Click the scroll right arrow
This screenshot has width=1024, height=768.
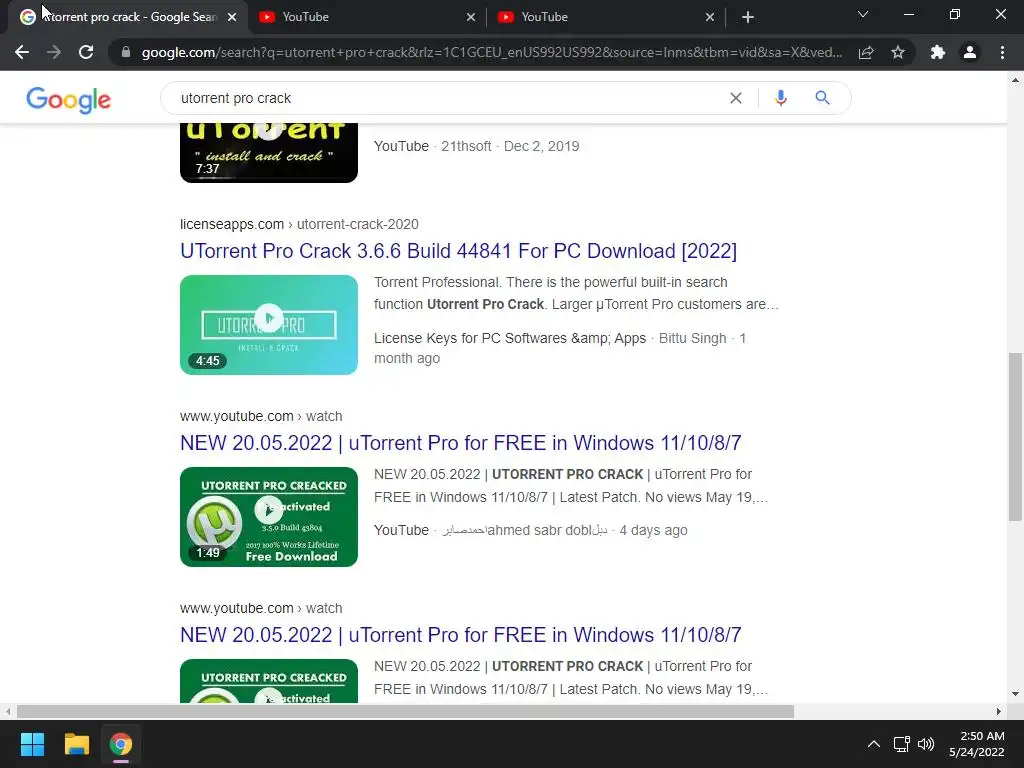(x=999, y=711)
